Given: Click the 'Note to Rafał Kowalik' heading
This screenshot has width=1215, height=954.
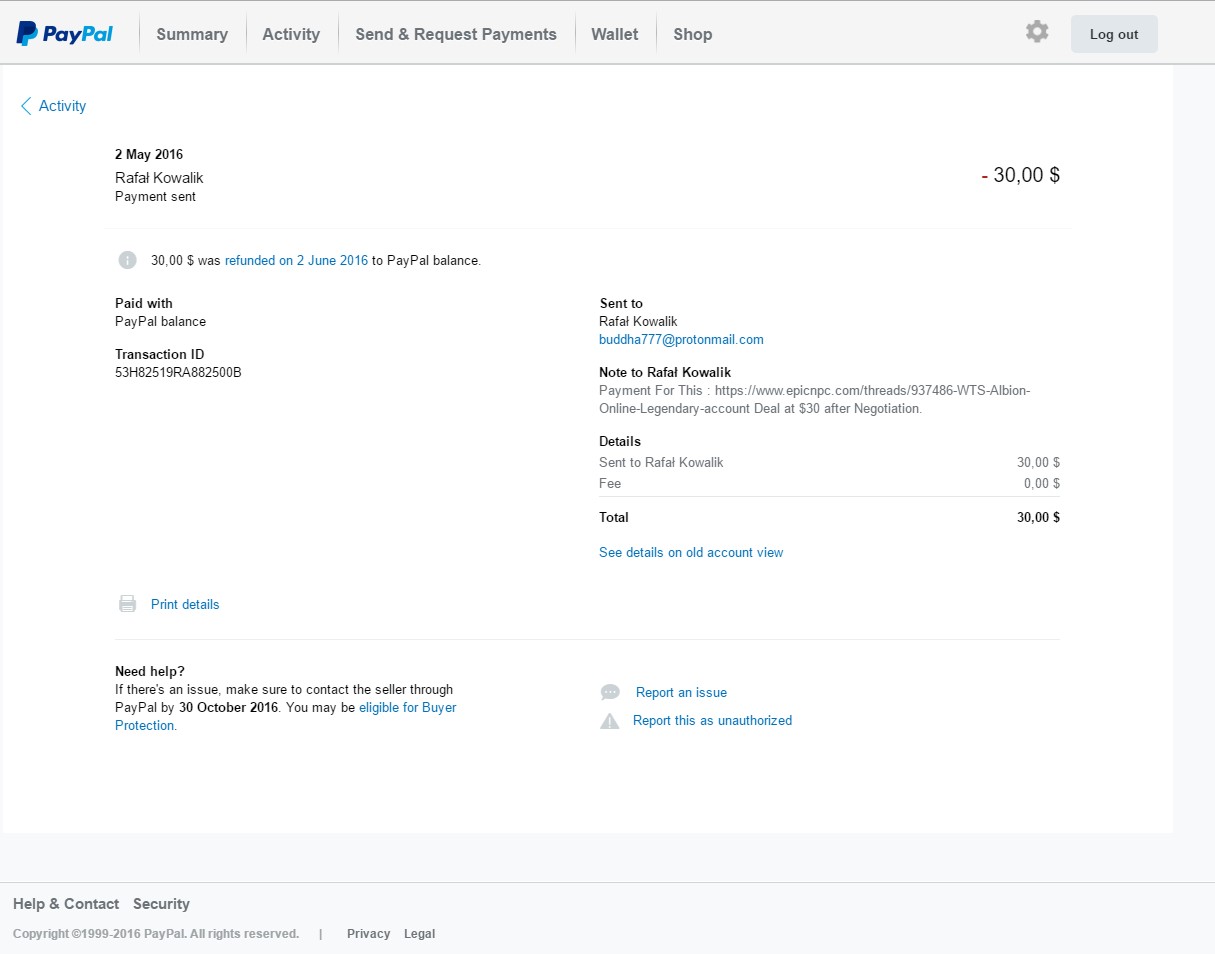Looking at the screenshot, I should (x=665, y=373).
